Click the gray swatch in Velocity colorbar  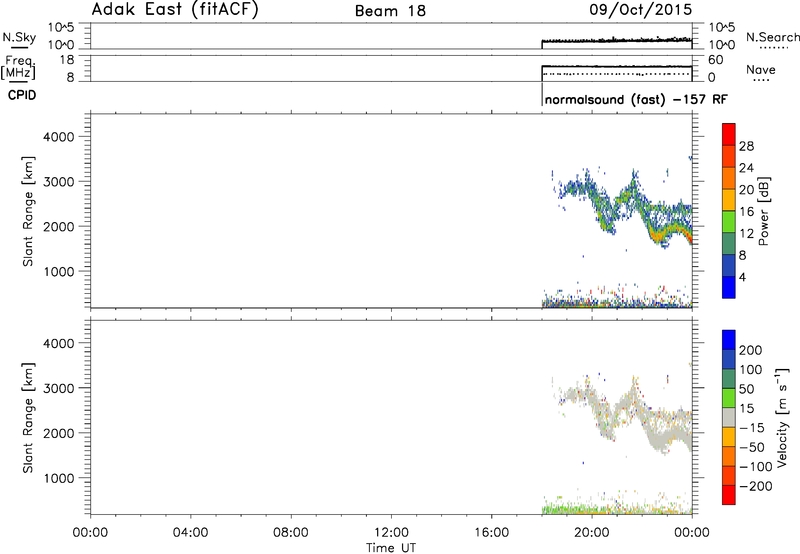729,417
